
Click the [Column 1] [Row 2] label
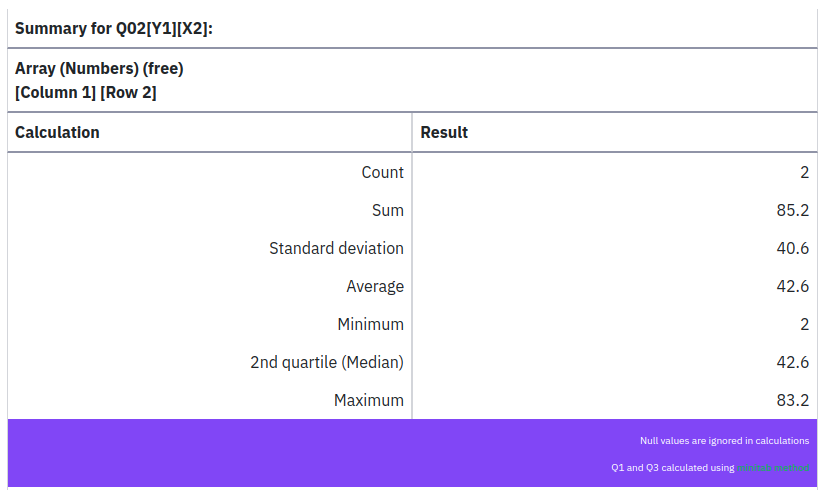[x=86, y=93]
